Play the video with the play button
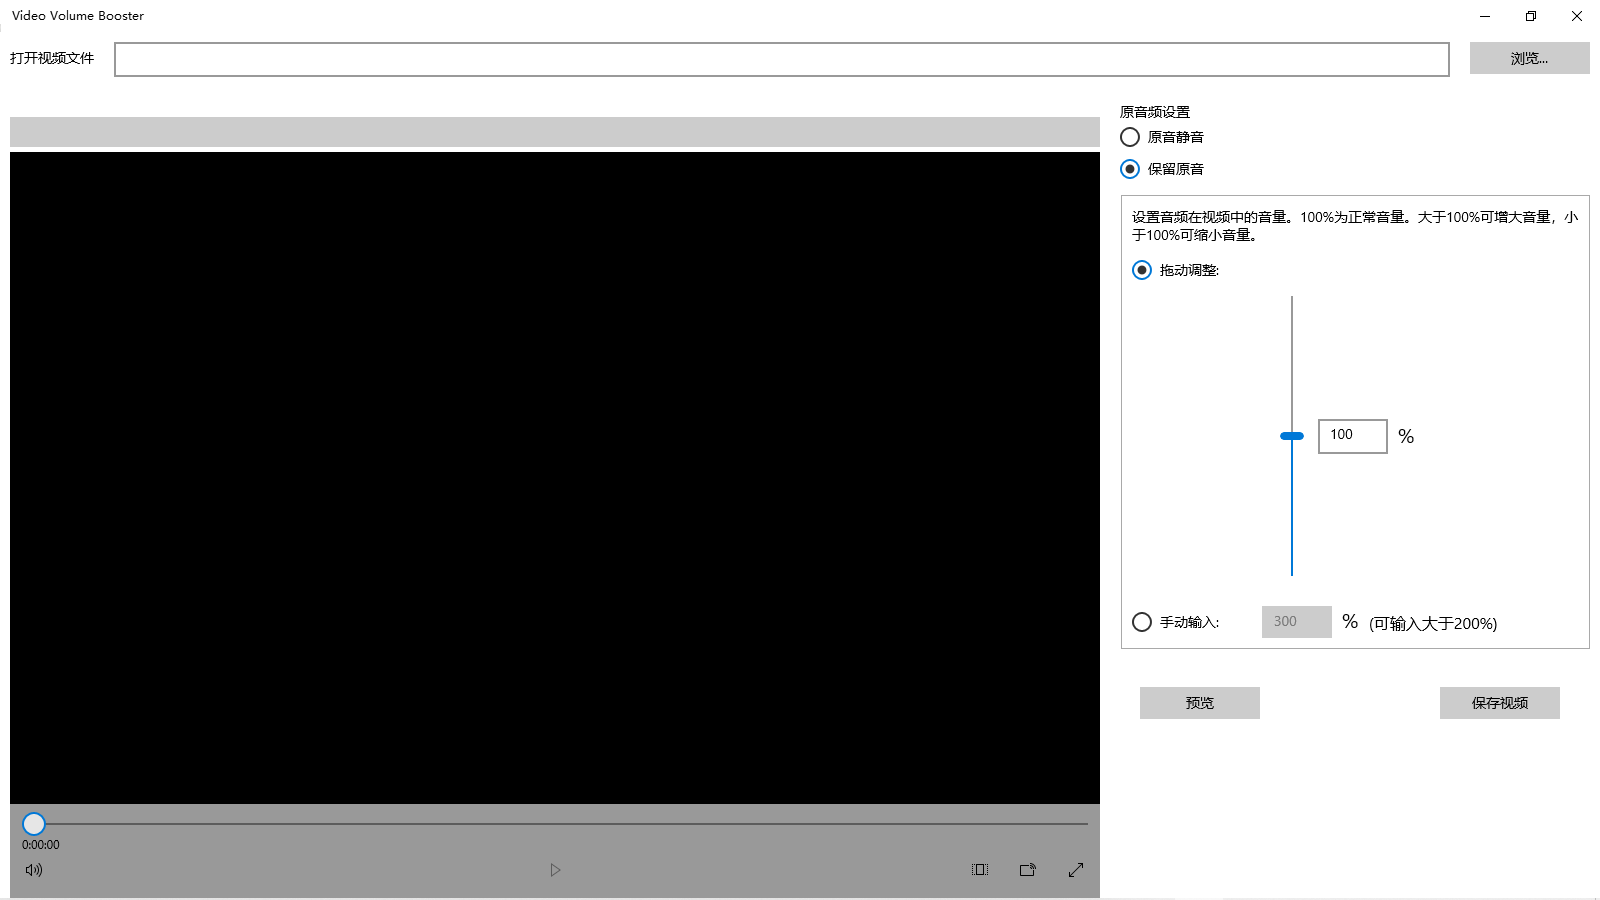The height and width of the screenshot is (900, 1600). (555, 870)
